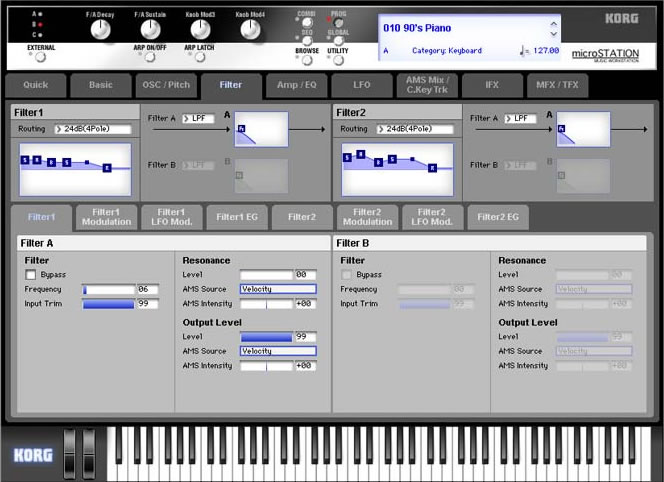Image resolution: width=664 pixels, height=482 pixels.
Task: Click Filter1 EG envelope graph
Action: pyautogui.click(x=75, y=169)
